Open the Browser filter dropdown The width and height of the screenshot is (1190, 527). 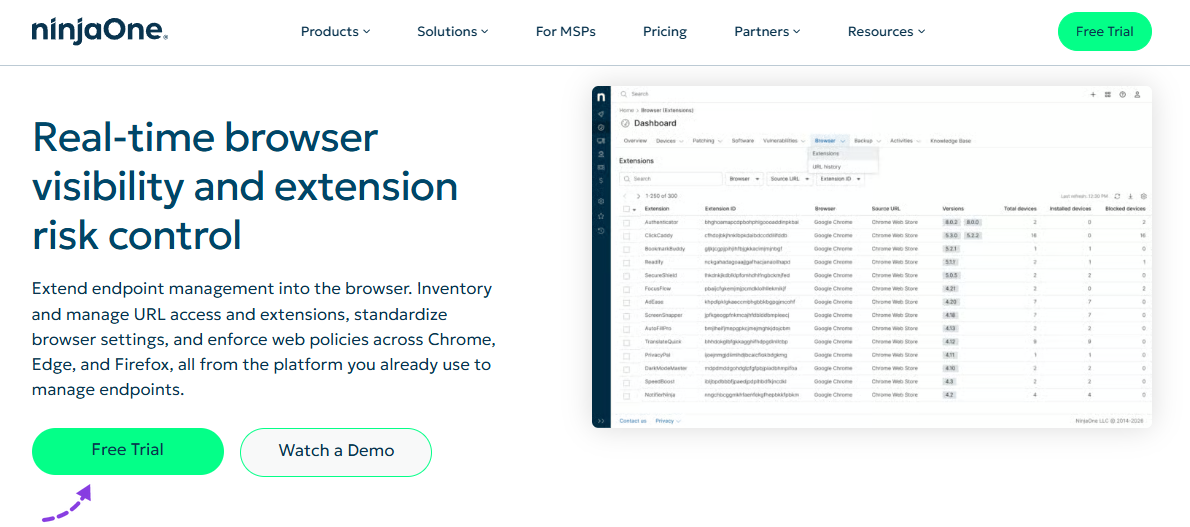point(745,179)
